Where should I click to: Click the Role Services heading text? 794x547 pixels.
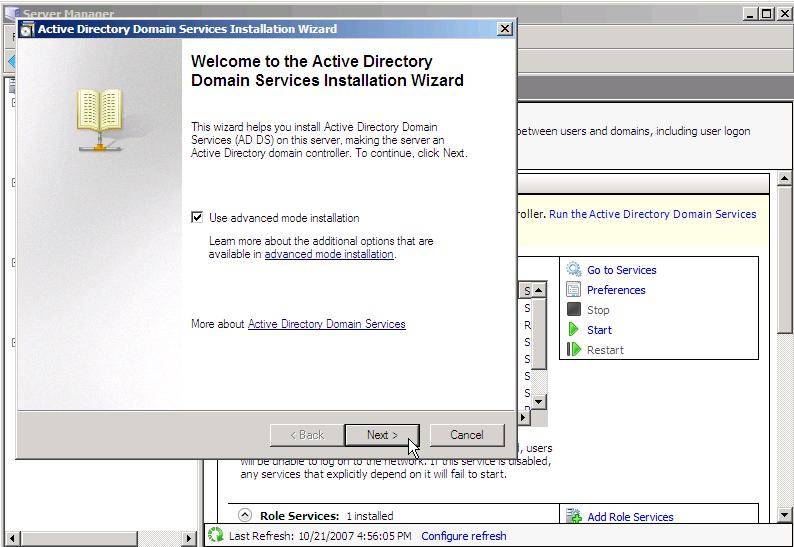click(x=299, y=516)
